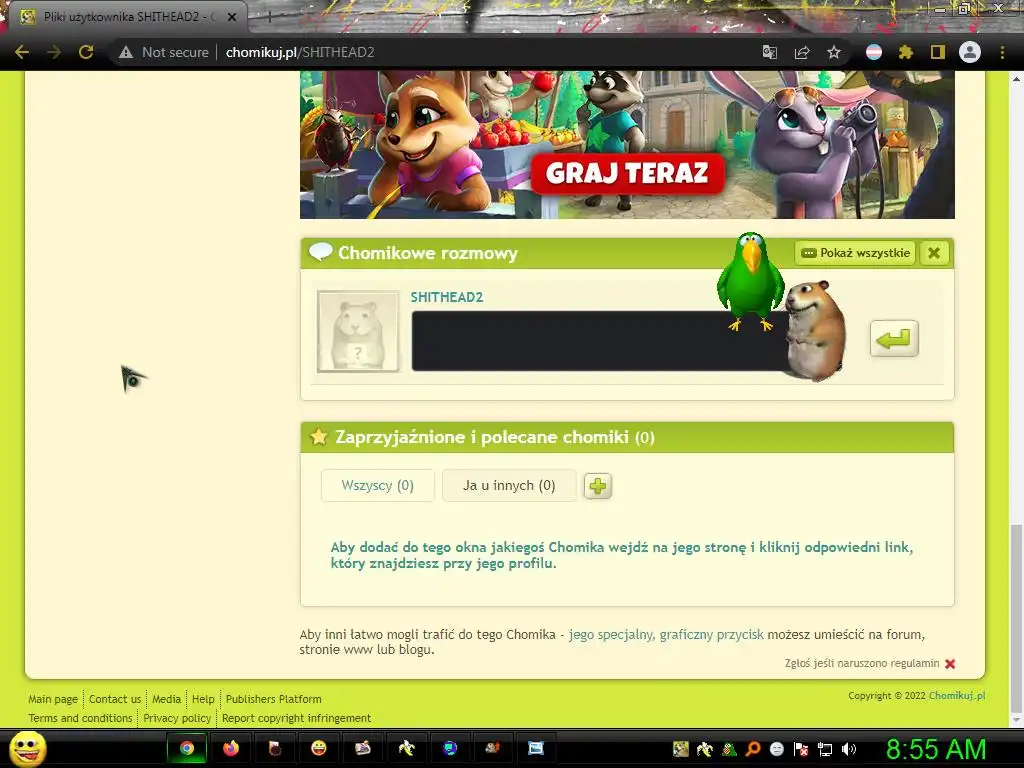Open Terms and conditions footer link
The image size is (1024, 768).
pos(80,718)
